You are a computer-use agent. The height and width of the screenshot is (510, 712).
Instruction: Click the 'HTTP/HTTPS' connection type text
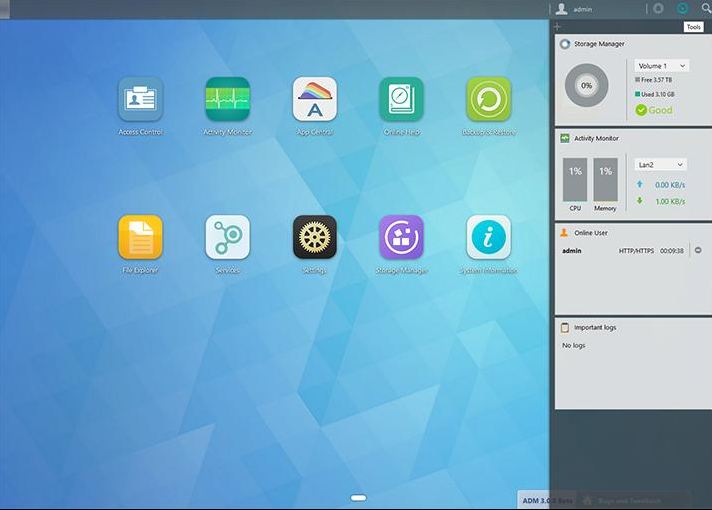pyautogui.click(x=636, y=251)
